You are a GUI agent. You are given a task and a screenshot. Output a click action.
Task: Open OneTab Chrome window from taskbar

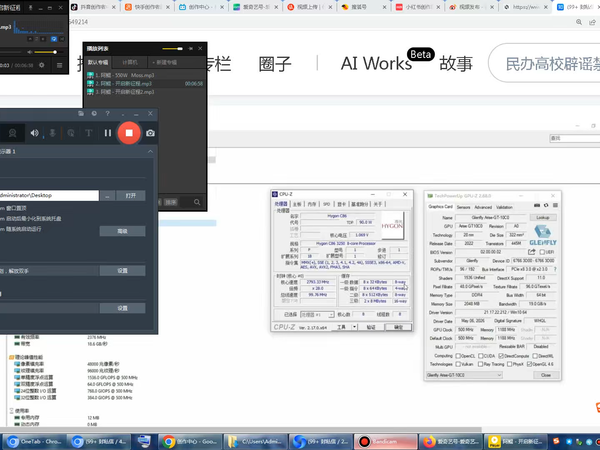33,442
